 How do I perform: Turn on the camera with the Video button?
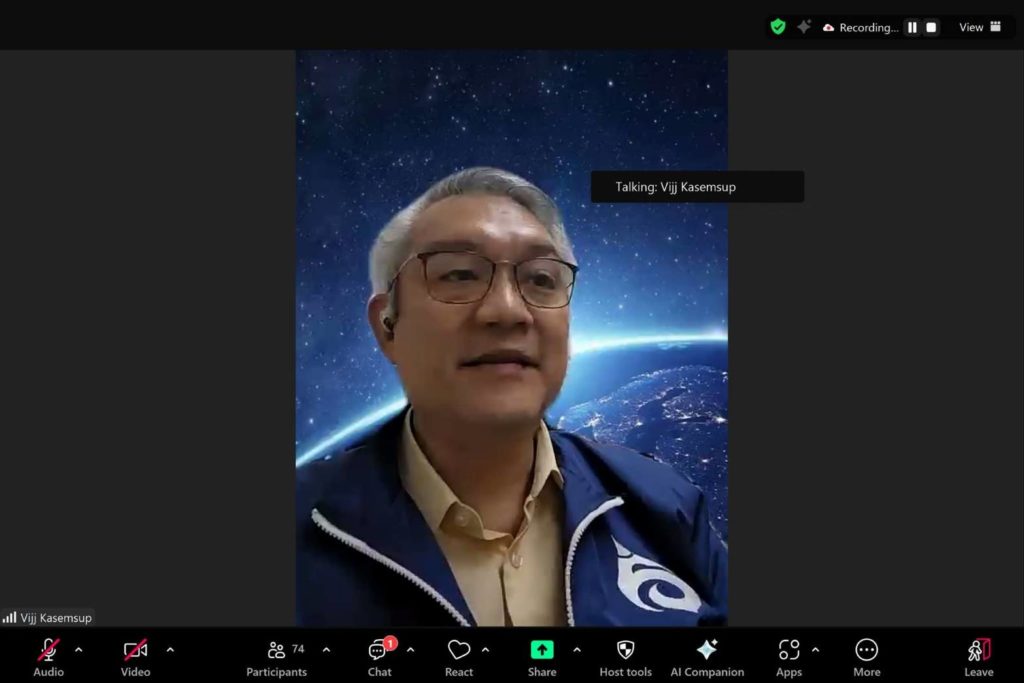135,658
